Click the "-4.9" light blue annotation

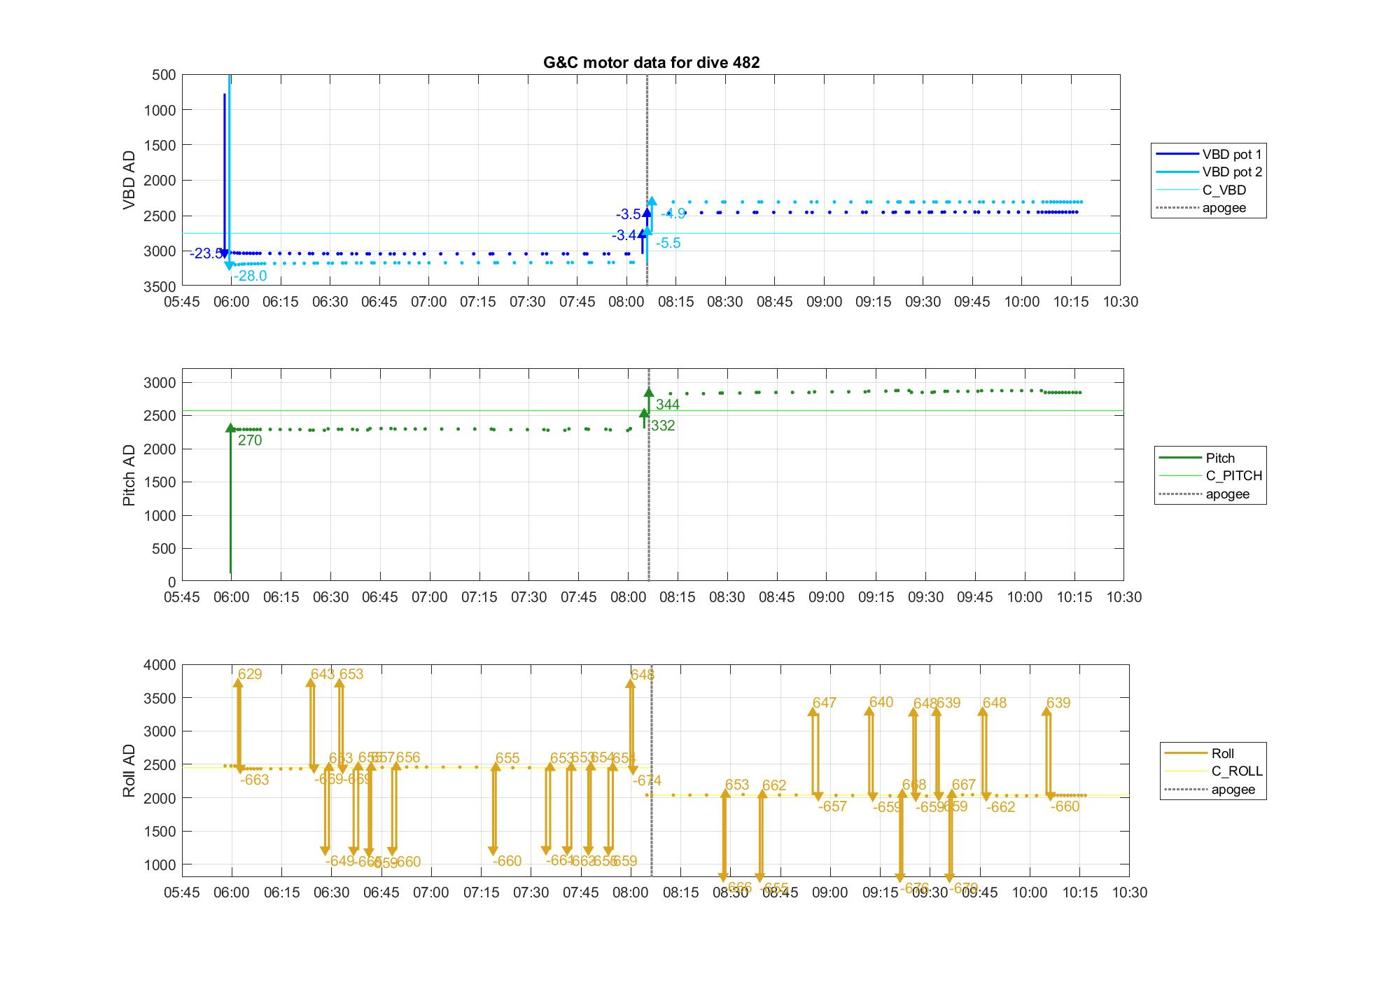pyautogui.click(x=674, y=214)
